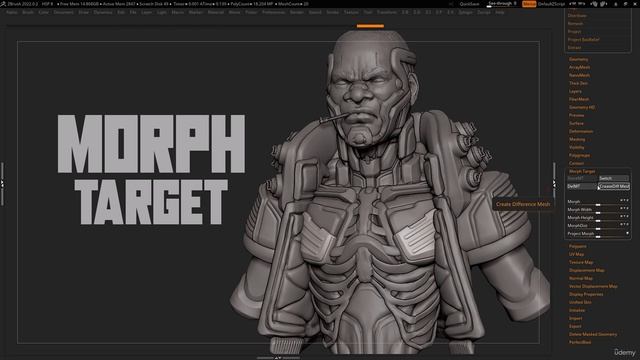
Task: Expand the Polypaint subpalette
Action: click(578, 246)
